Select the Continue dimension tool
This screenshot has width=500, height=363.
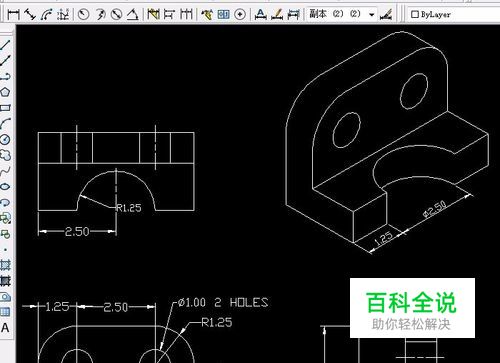point(186,14)
